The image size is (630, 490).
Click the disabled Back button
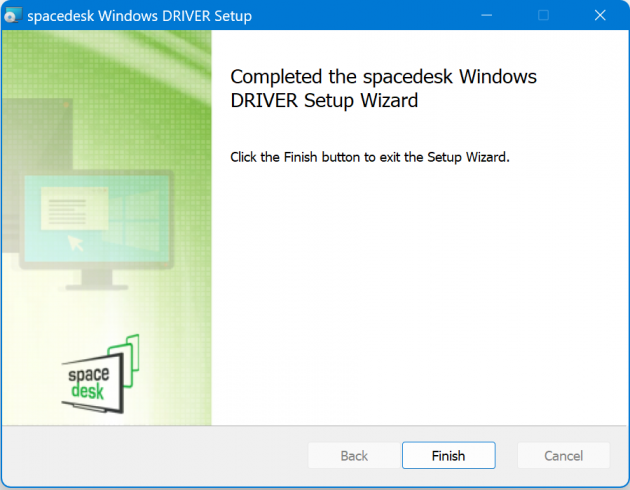[x=354, y=456]
